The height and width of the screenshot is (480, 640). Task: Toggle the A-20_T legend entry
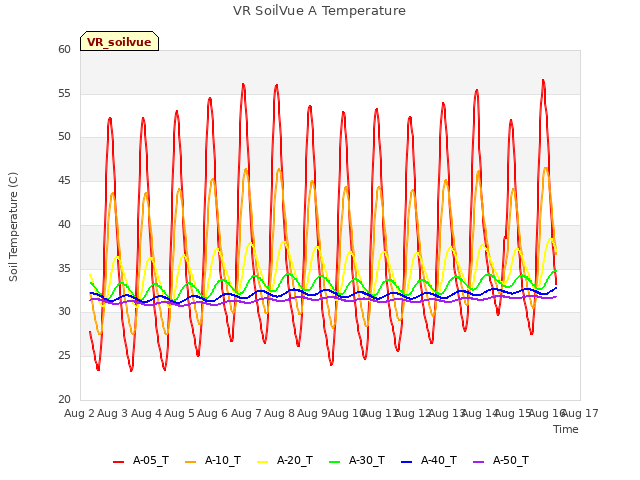point(285,460)
